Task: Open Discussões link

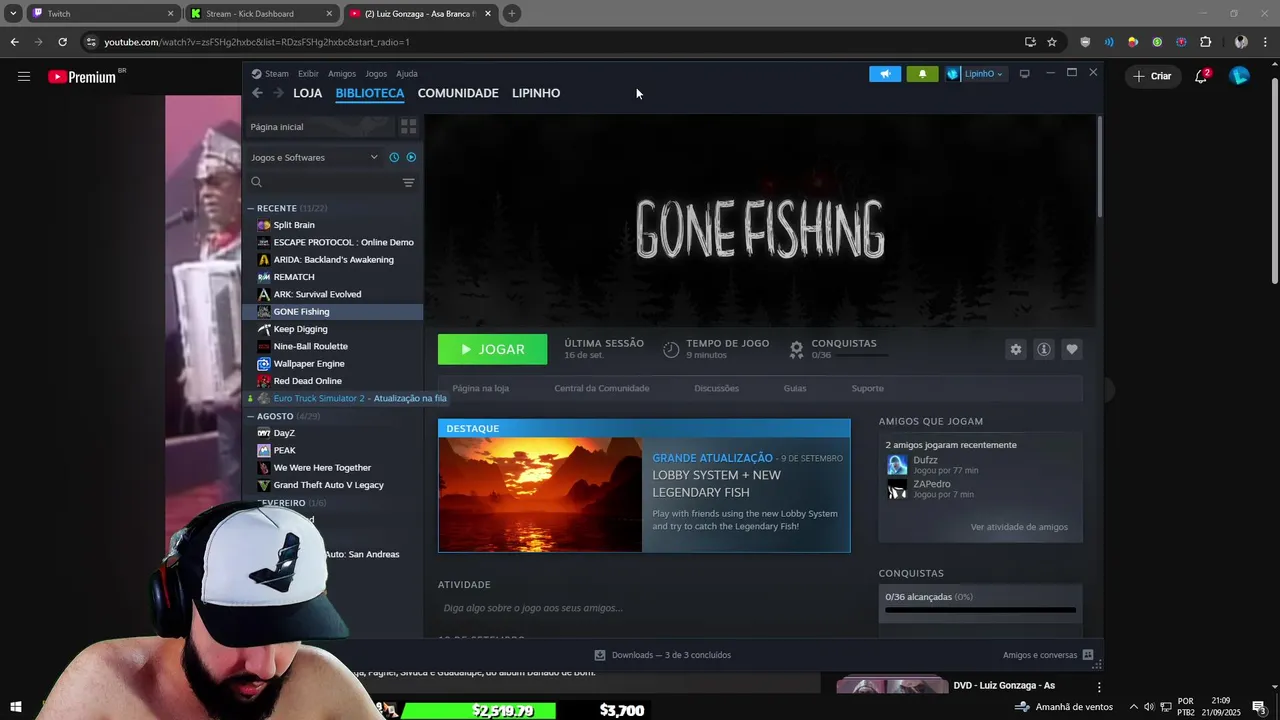Action: click(x=717, y=388)
